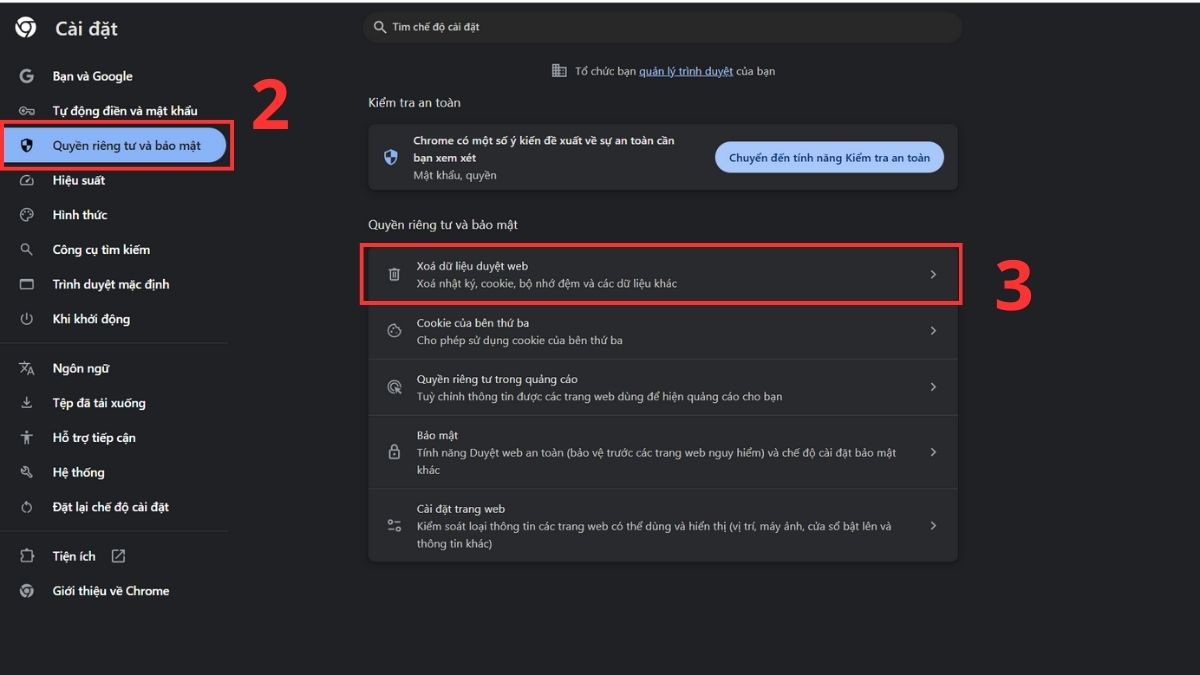This screenshot has width=1200, height=675.
Task: Select Quyền riêng tư và bảo mật menu
Action: coord(126,146)
